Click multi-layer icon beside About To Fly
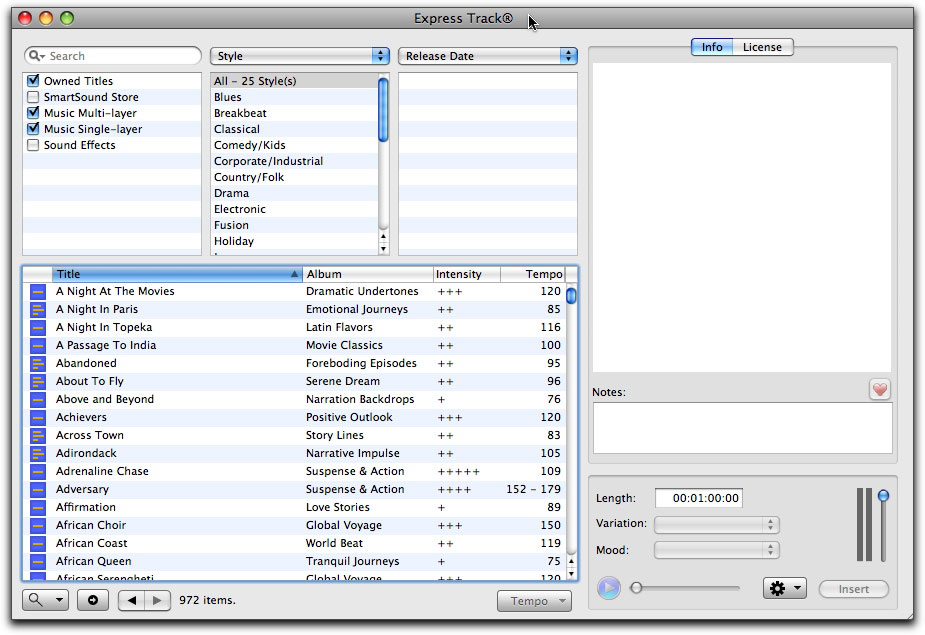The image size is (925, 635). click(x=38, y=381)
